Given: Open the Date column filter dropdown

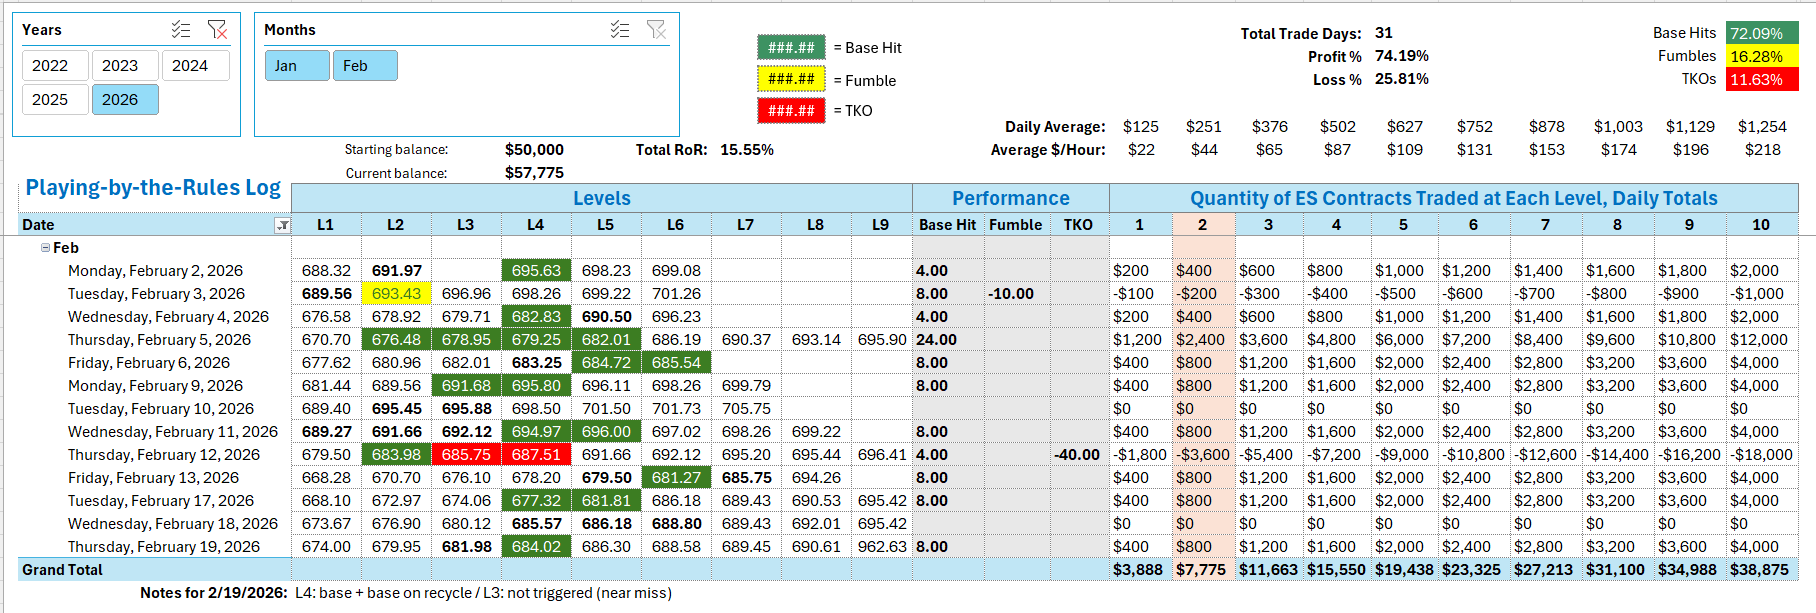Looking at the screenshot, I should 282,225.
